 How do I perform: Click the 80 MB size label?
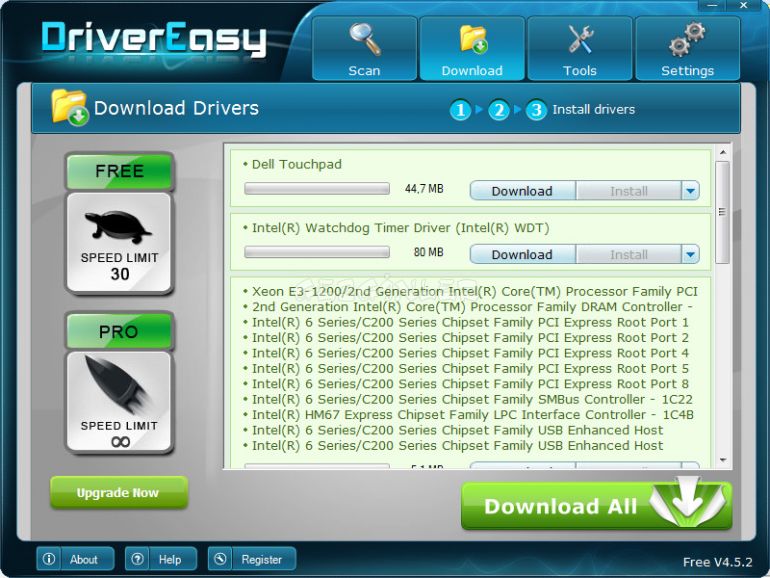click(x=428, y=252)
